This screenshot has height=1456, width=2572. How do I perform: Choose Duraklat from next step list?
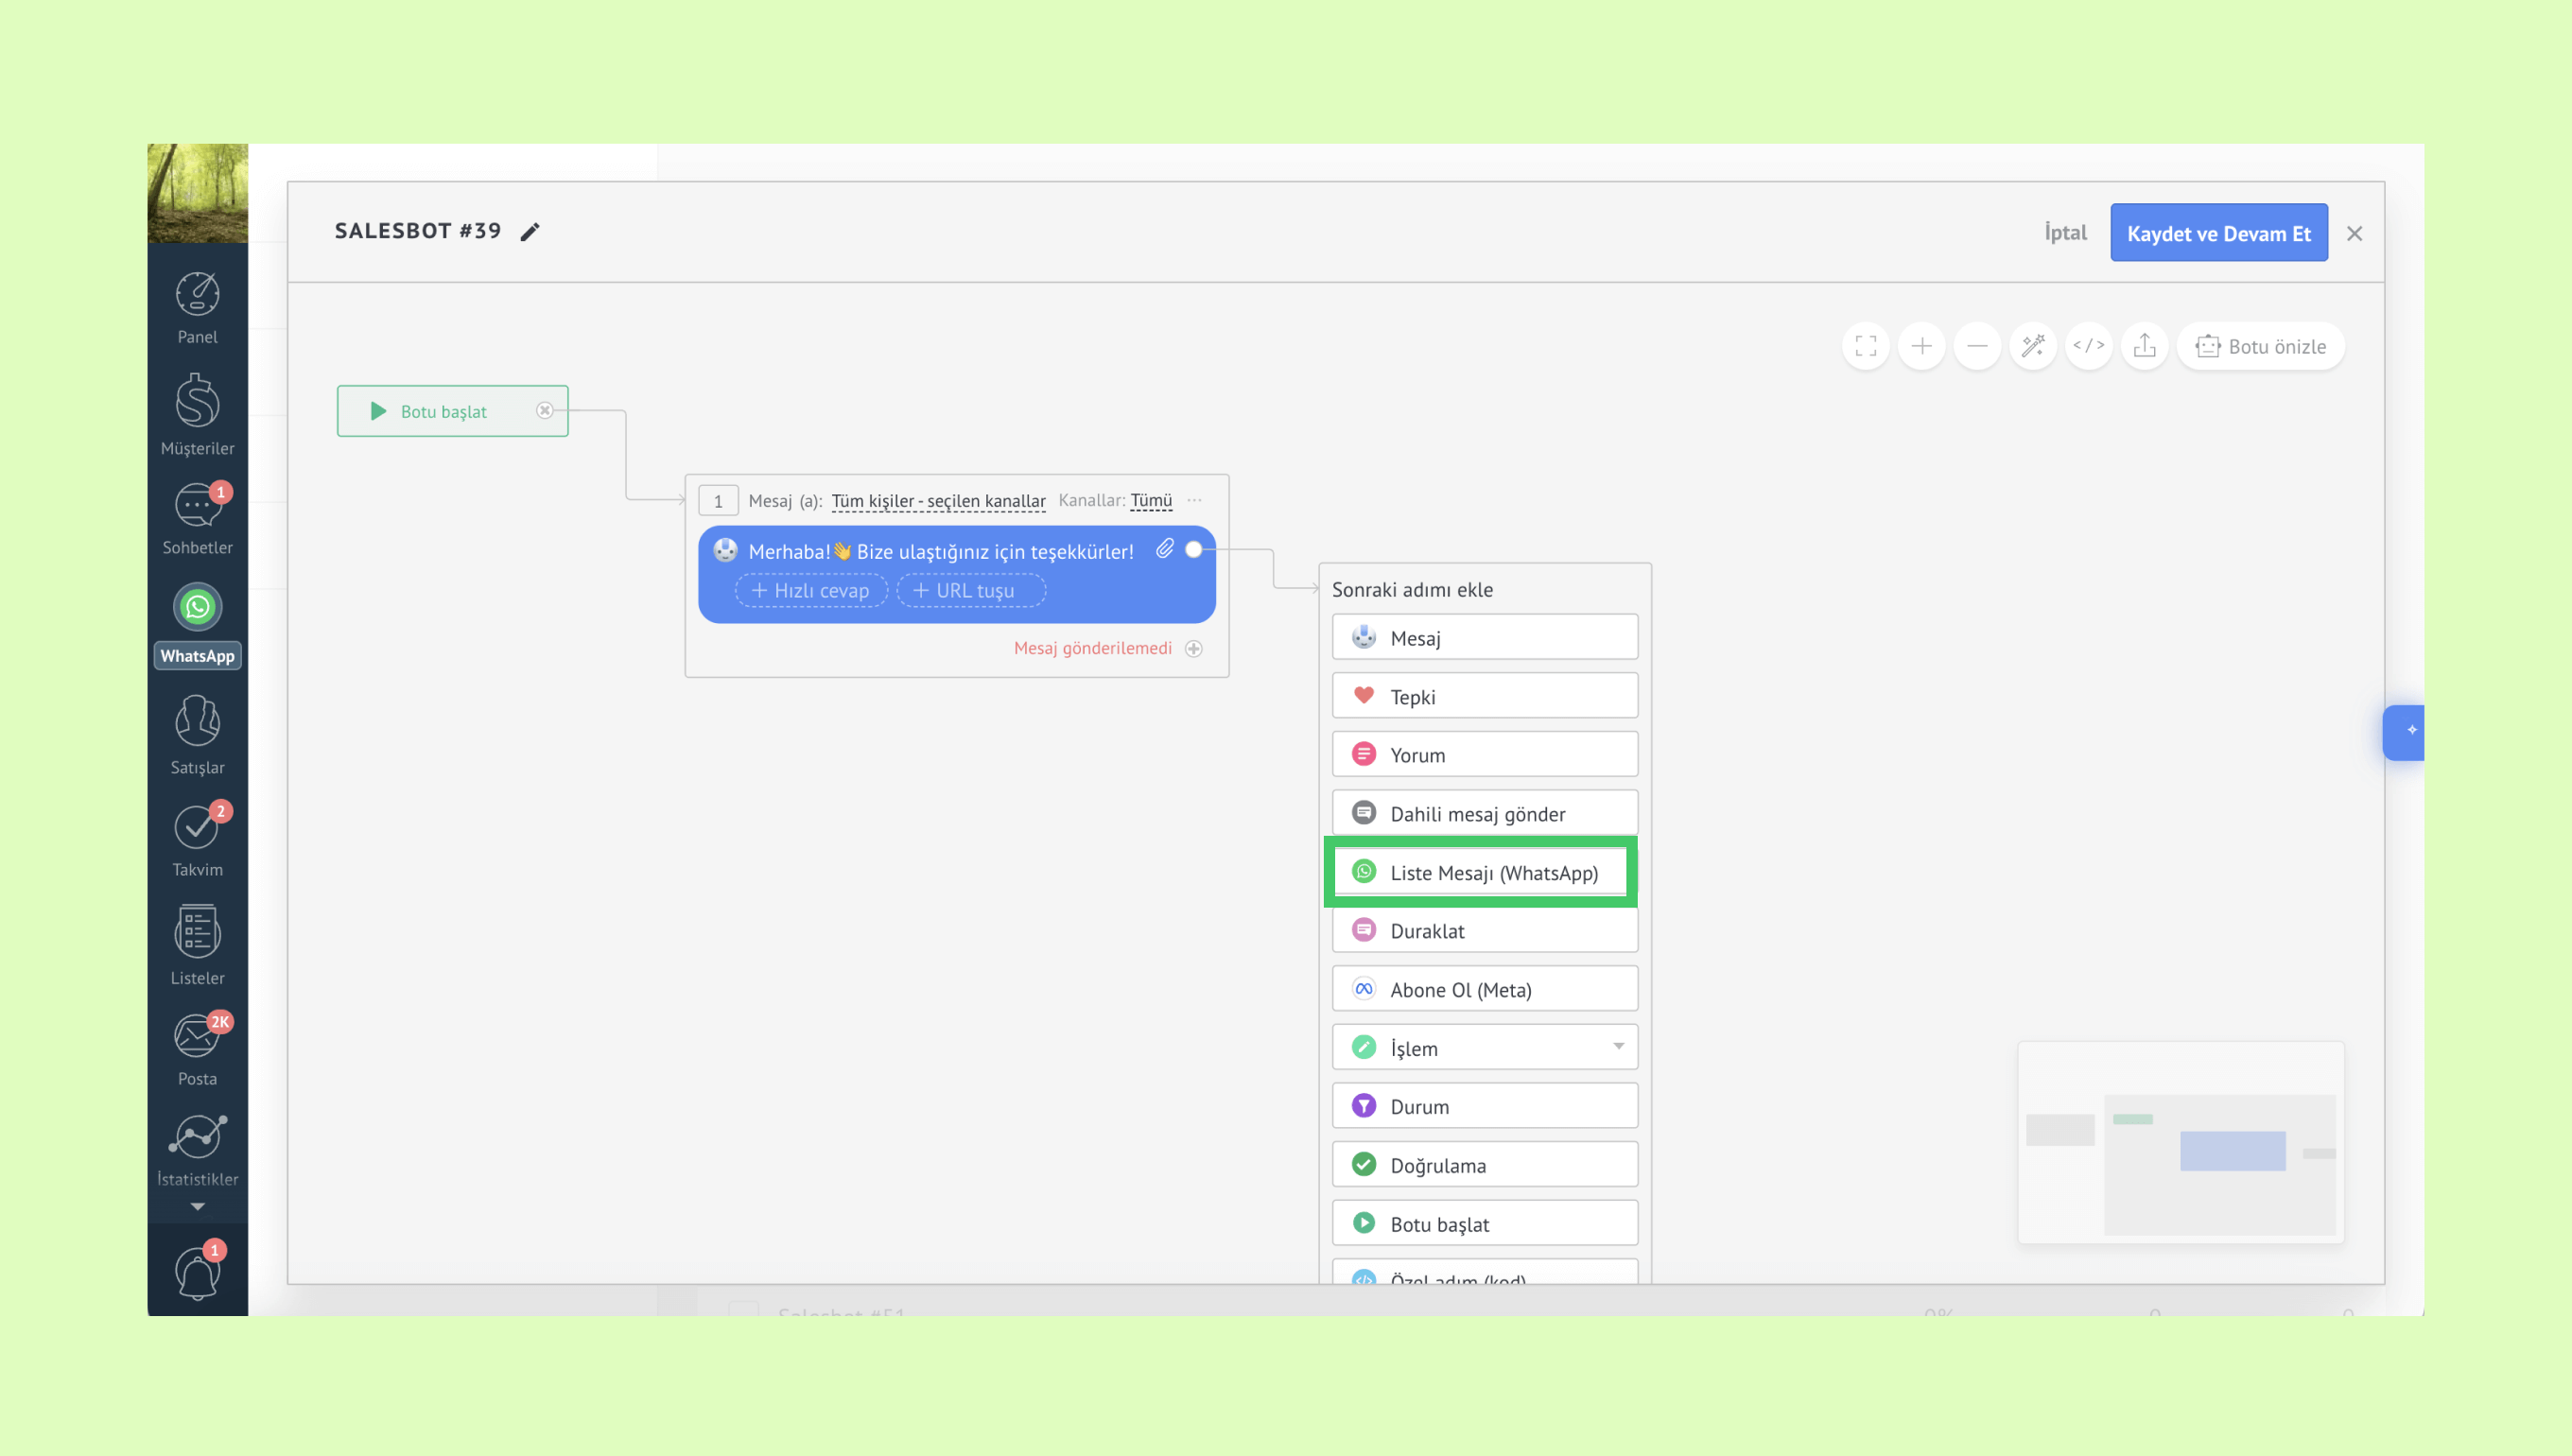pos(1484,931)
